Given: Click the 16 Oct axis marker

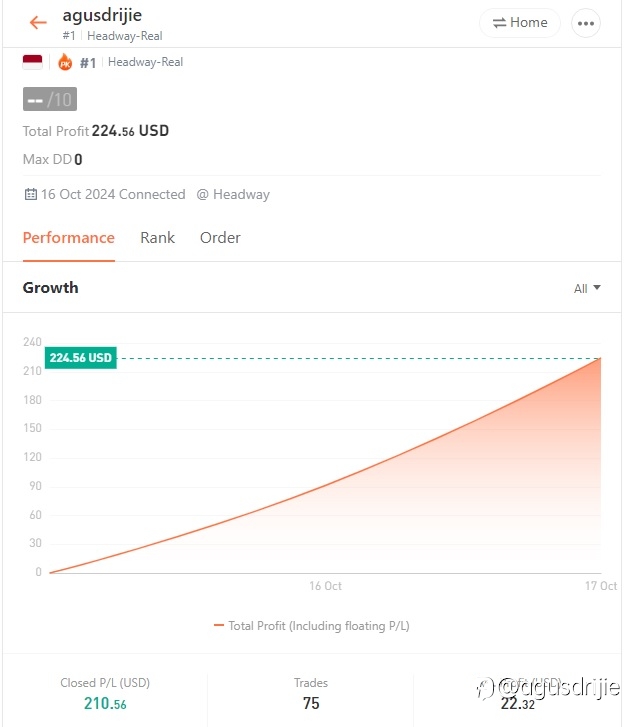Looking at the screenshot, I should [x=326, y=586].
